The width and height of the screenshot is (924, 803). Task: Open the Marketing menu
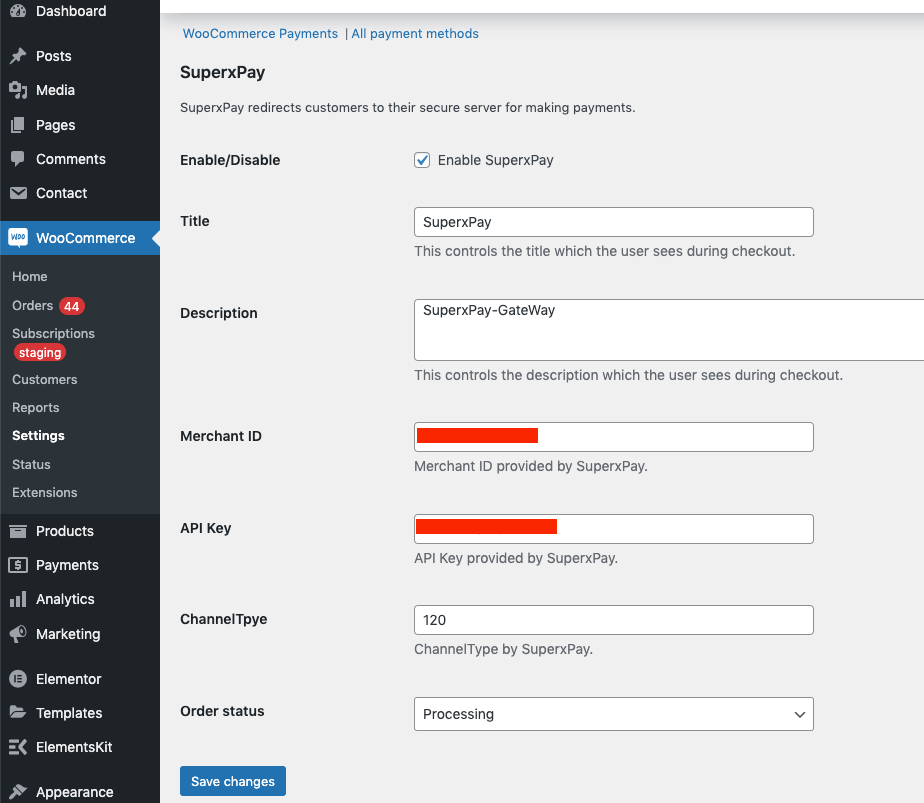(x=68, y=634)
